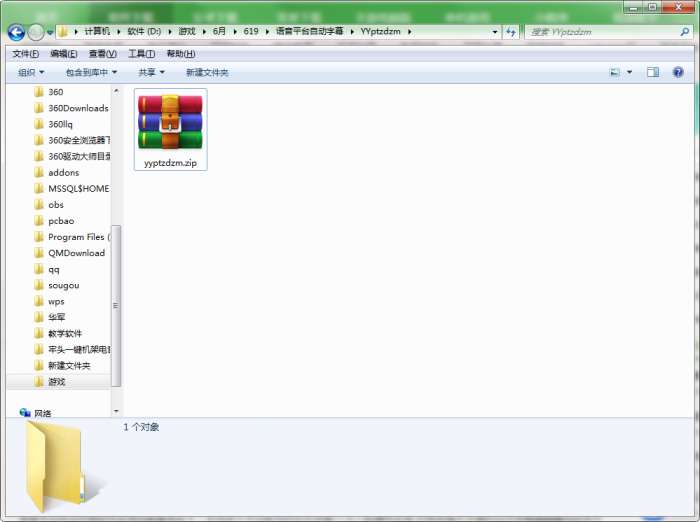Toggle the preview pane
This screenshot has height=522, width=700.
[x=653, y=72]
